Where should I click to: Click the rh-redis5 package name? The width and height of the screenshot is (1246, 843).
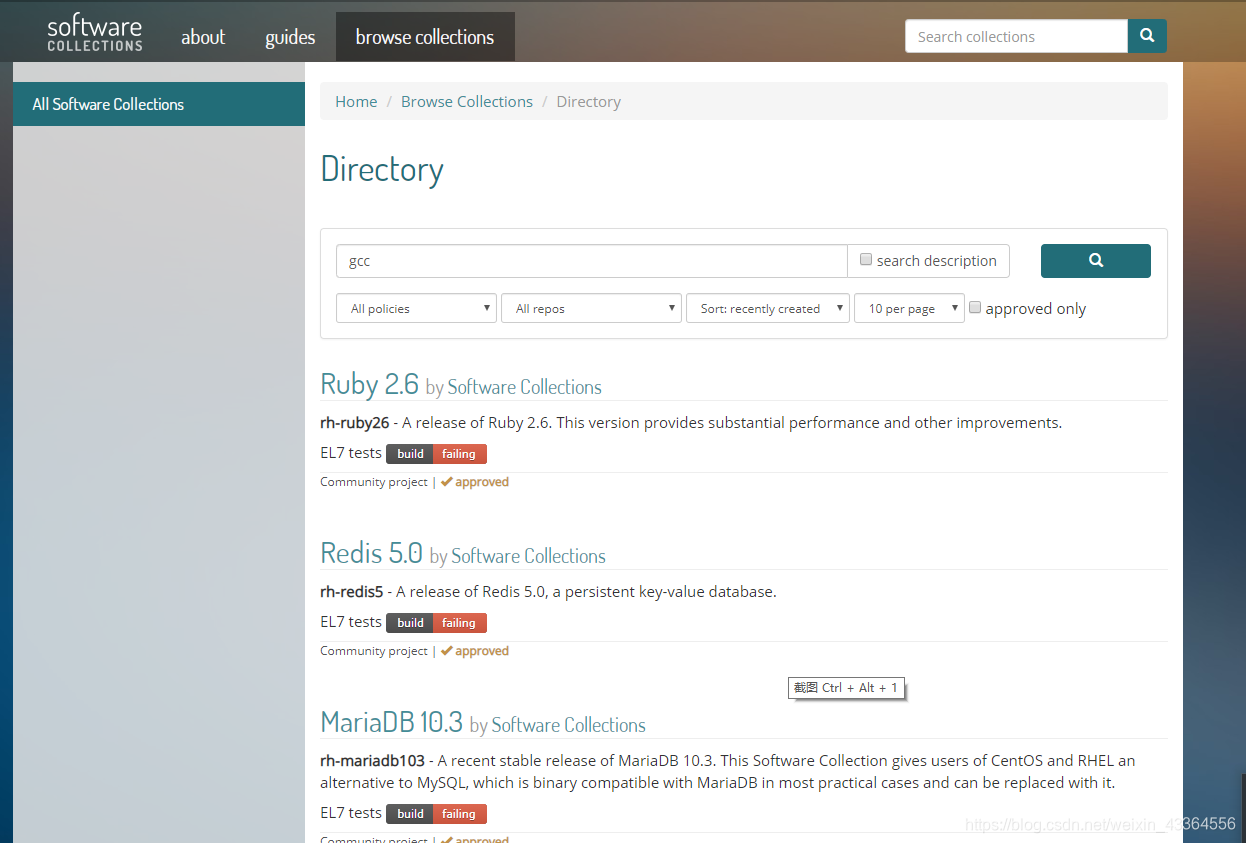(x=351, y=592)
